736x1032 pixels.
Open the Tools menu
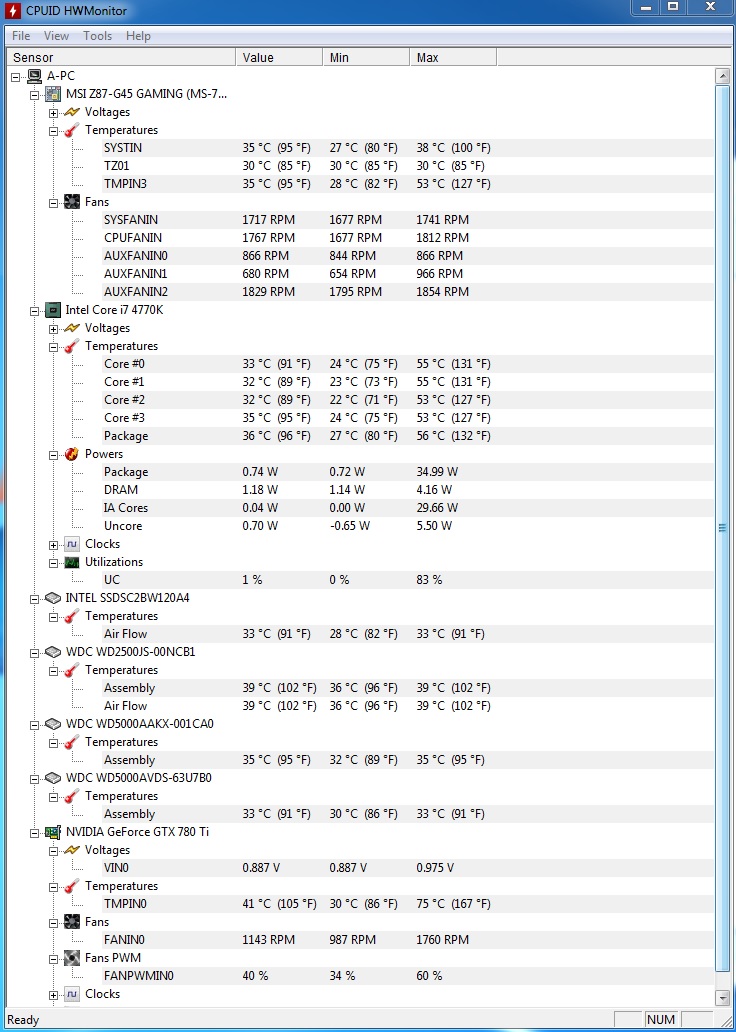point(97,36)
